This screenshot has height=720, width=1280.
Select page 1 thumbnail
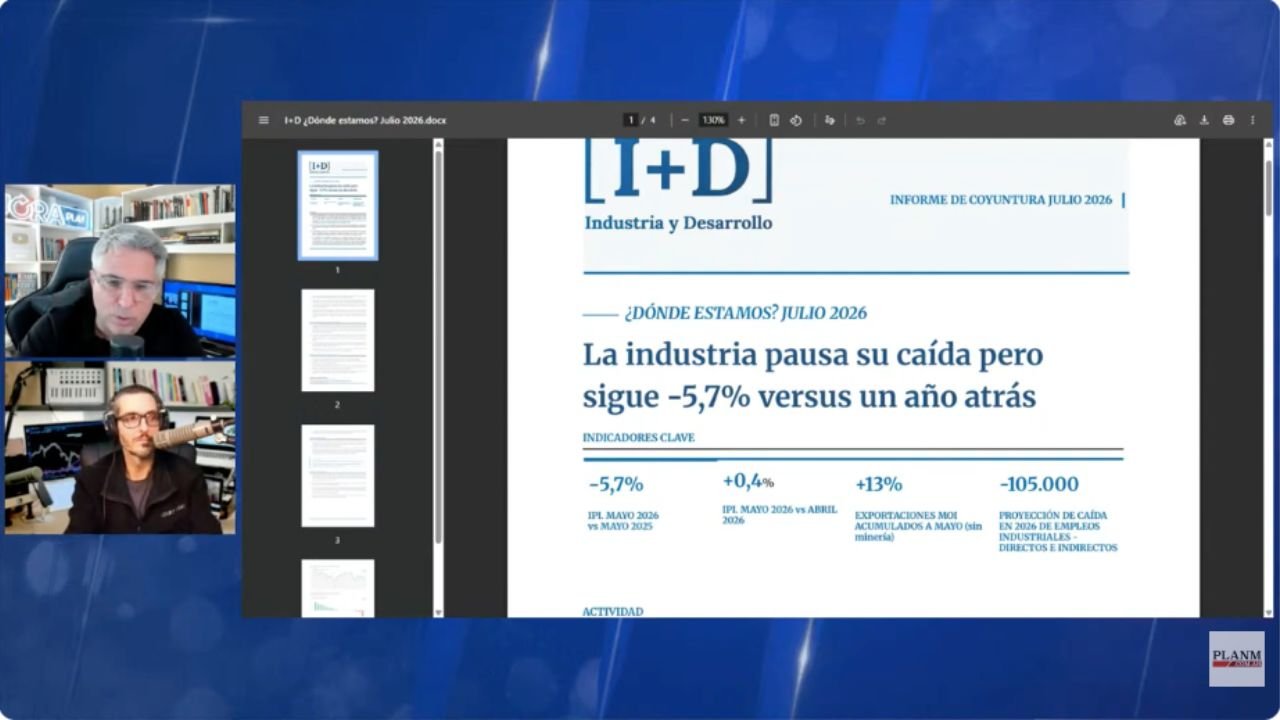tap(338, 205)
